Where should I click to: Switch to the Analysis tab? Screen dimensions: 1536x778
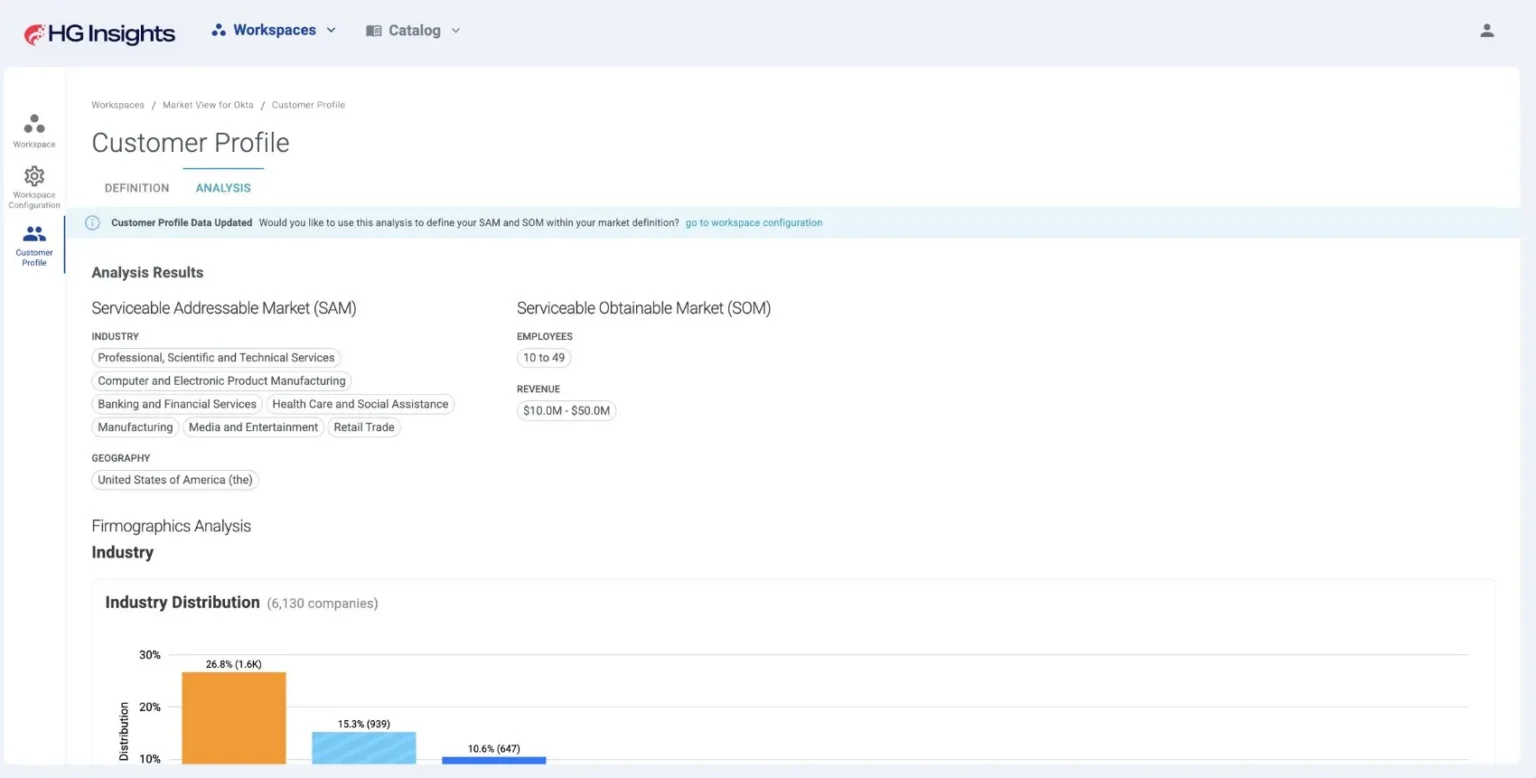pyautogui.click(x=223, y=188)
